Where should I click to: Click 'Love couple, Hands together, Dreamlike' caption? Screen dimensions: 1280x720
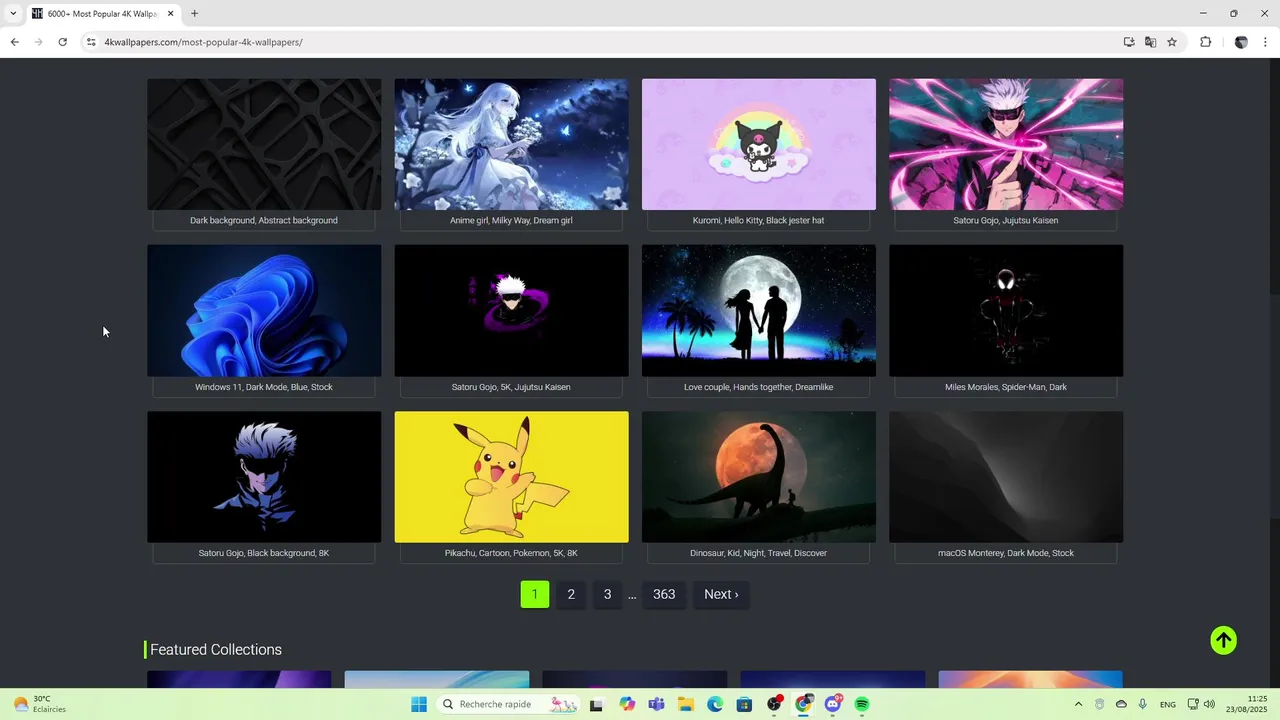point(759,387)
